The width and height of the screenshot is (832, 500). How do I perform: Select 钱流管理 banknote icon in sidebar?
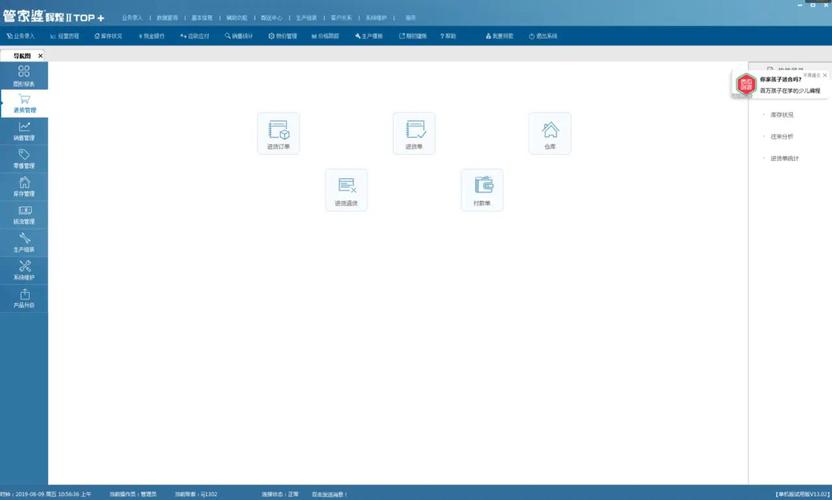click(24, 214)
